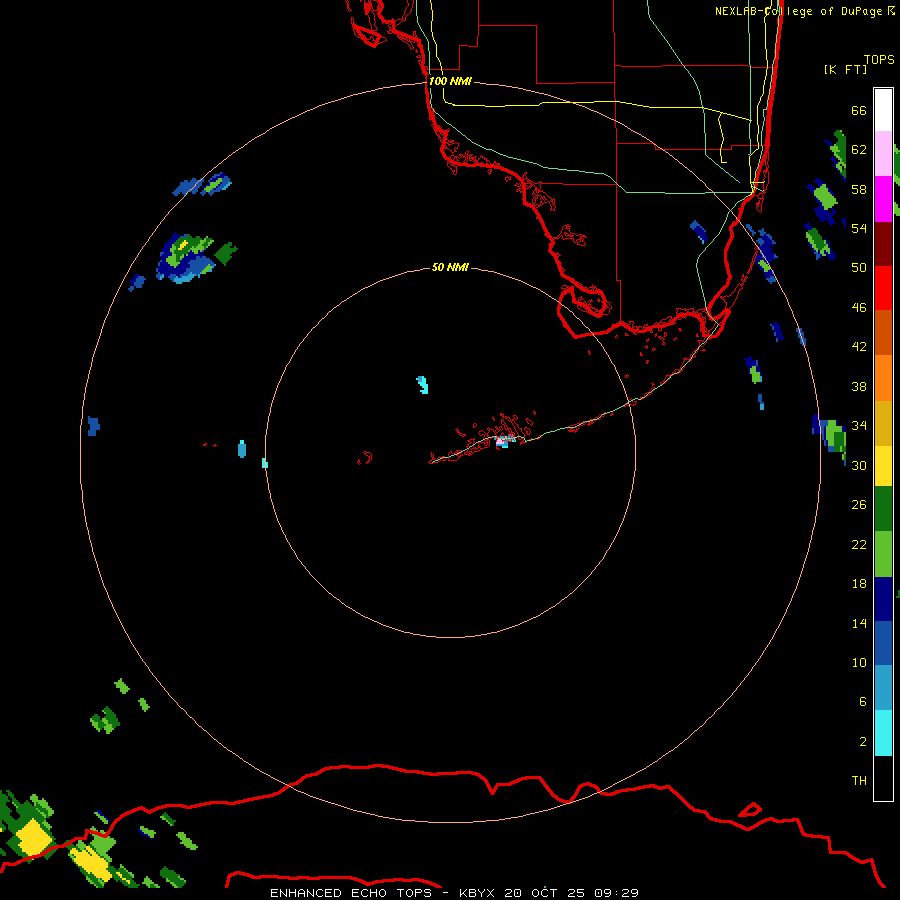Click the 46 legend value
Screen dimensions: 900x900
(x=859, y=308)
